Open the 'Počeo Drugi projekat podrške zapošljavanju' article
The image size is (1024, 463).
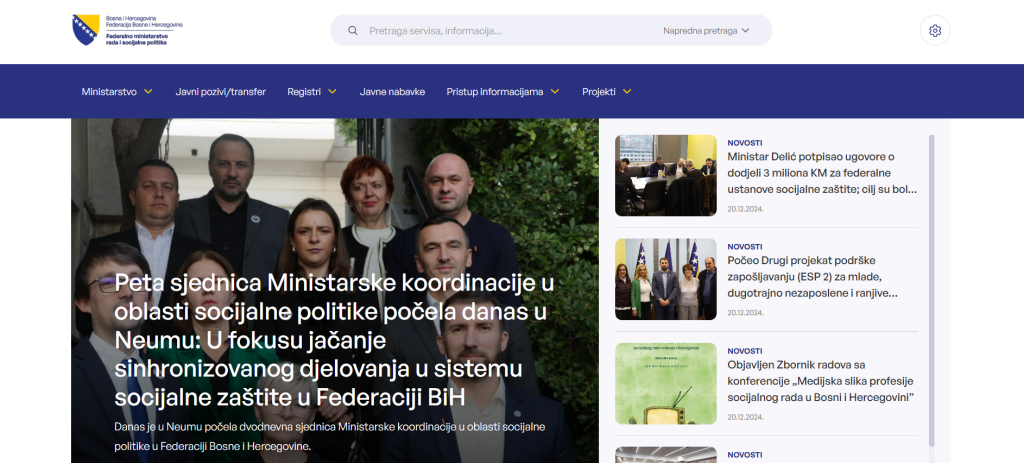[x=813, y=277]
